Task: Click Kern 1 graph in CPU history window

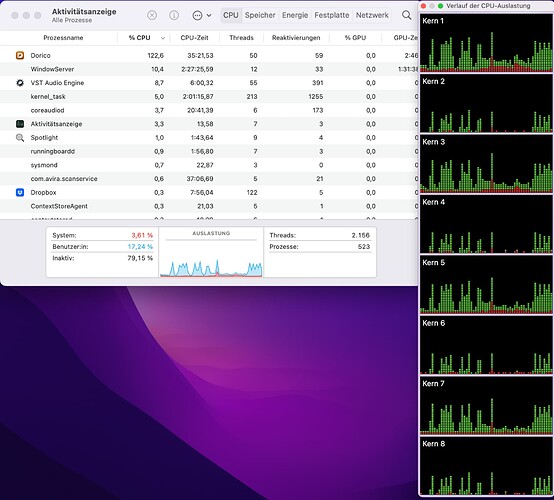Action: point(486,43)
